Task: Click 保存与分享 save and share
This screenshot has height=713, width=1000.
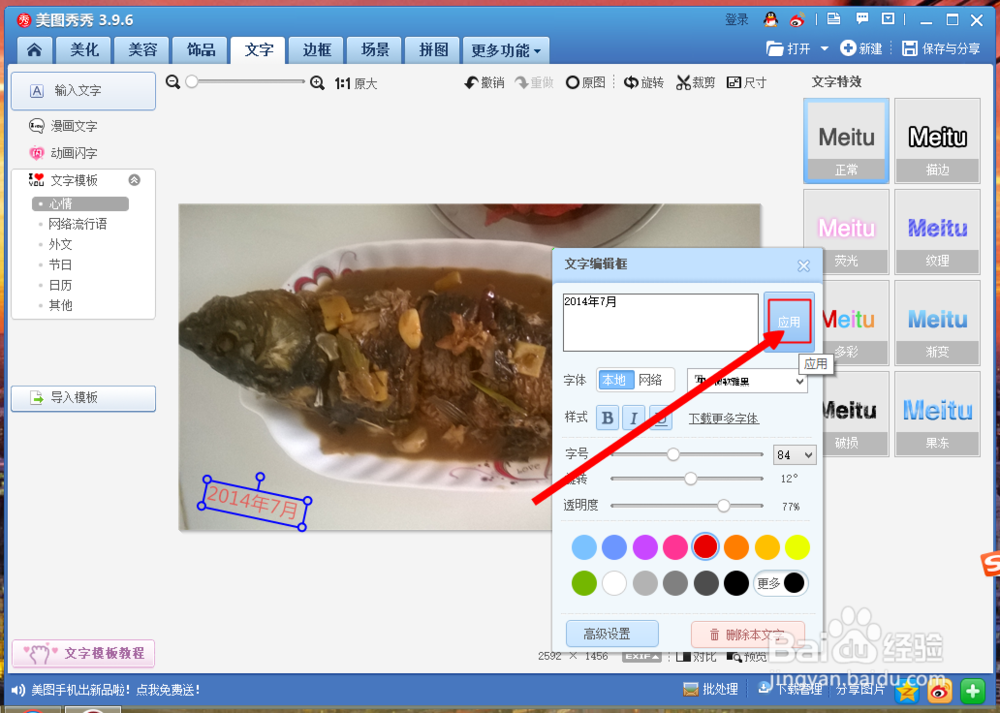Action: click(x=941, y=48)
